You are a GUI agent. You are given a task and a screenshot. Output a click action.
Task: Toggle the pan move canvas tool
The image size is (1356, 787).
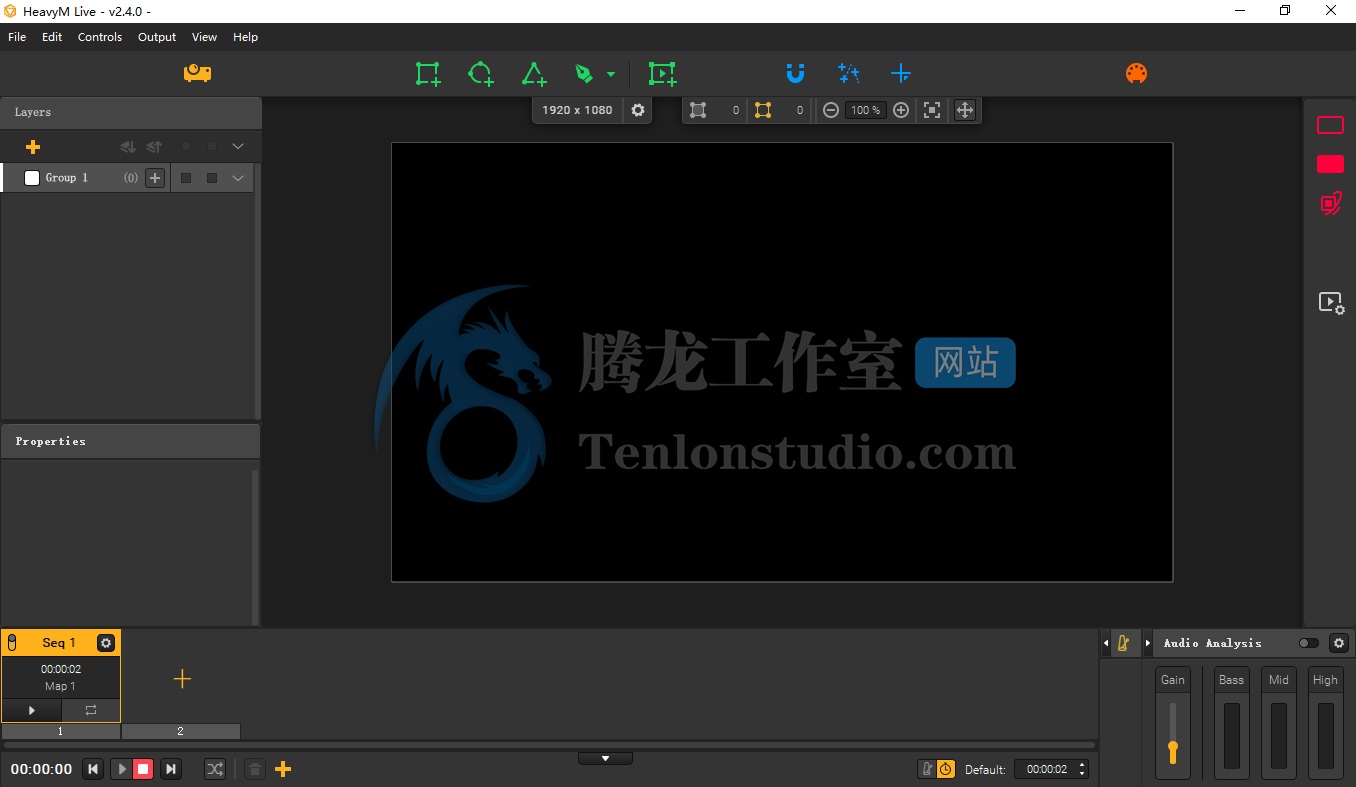(964, 110)
